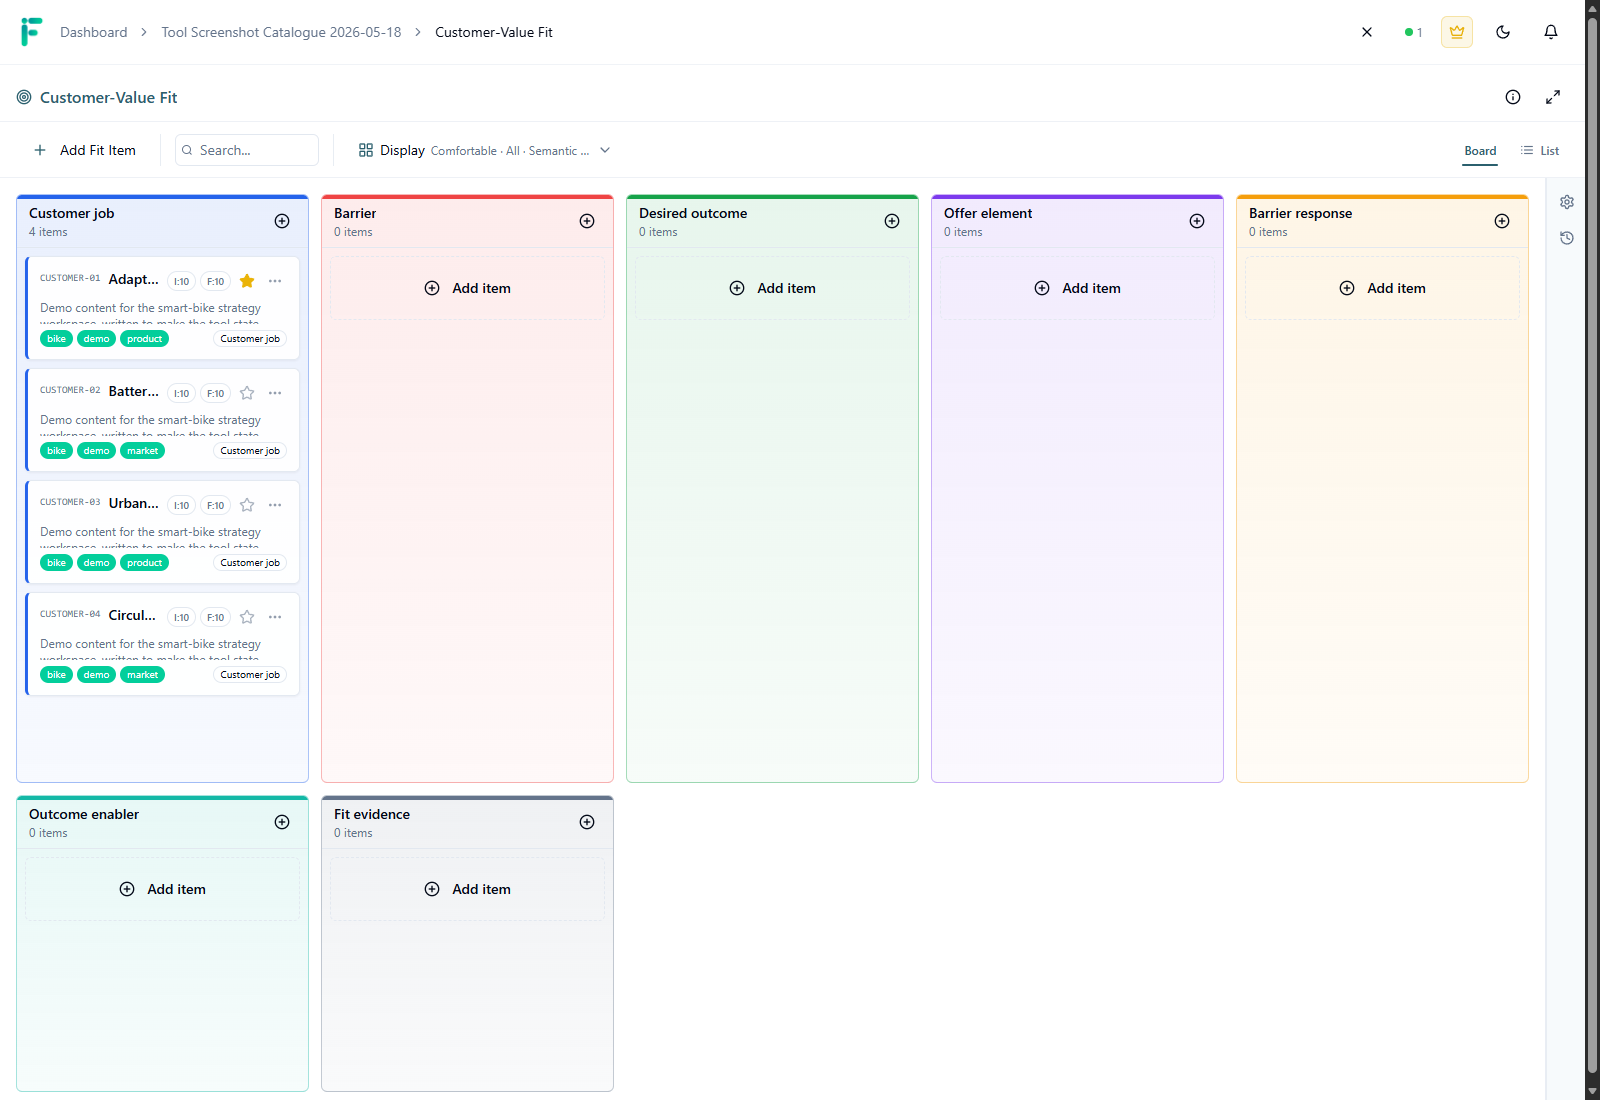The image size is (1600, 1100).
Task: Click the X icon in top bar
Action: [x=1367, y=32]
